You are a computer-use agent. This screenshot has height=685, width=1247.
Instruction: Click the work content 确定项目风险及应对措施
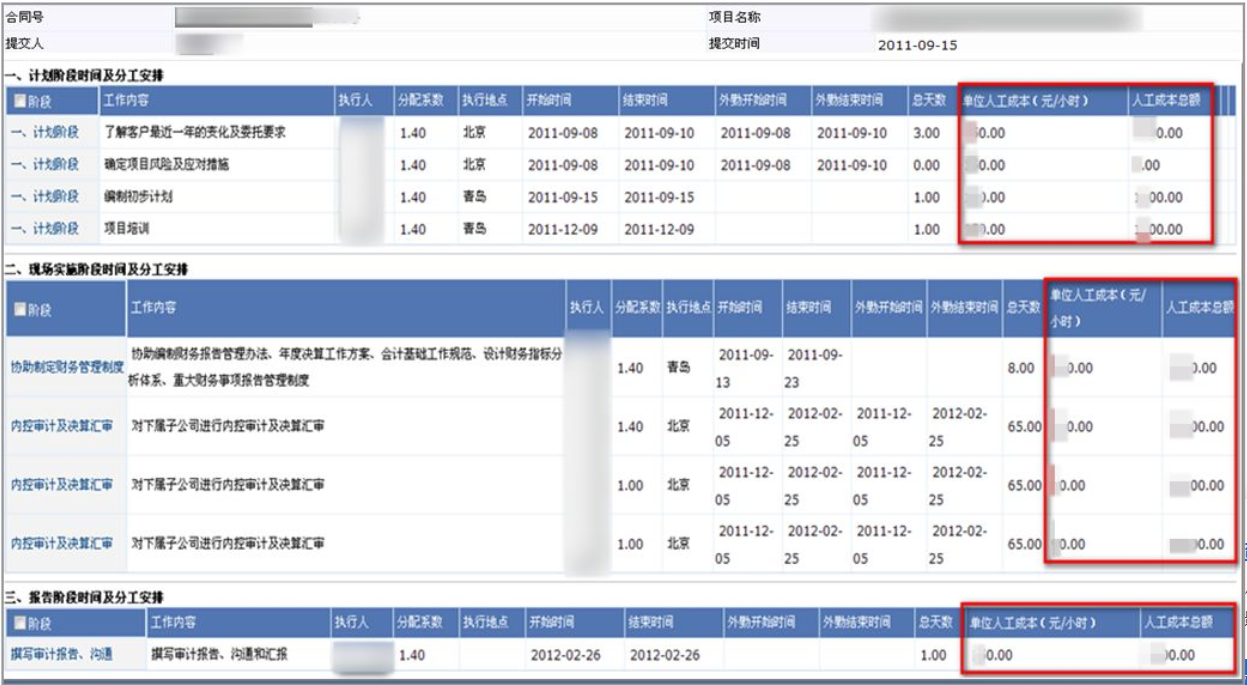(x=166, y=165)
